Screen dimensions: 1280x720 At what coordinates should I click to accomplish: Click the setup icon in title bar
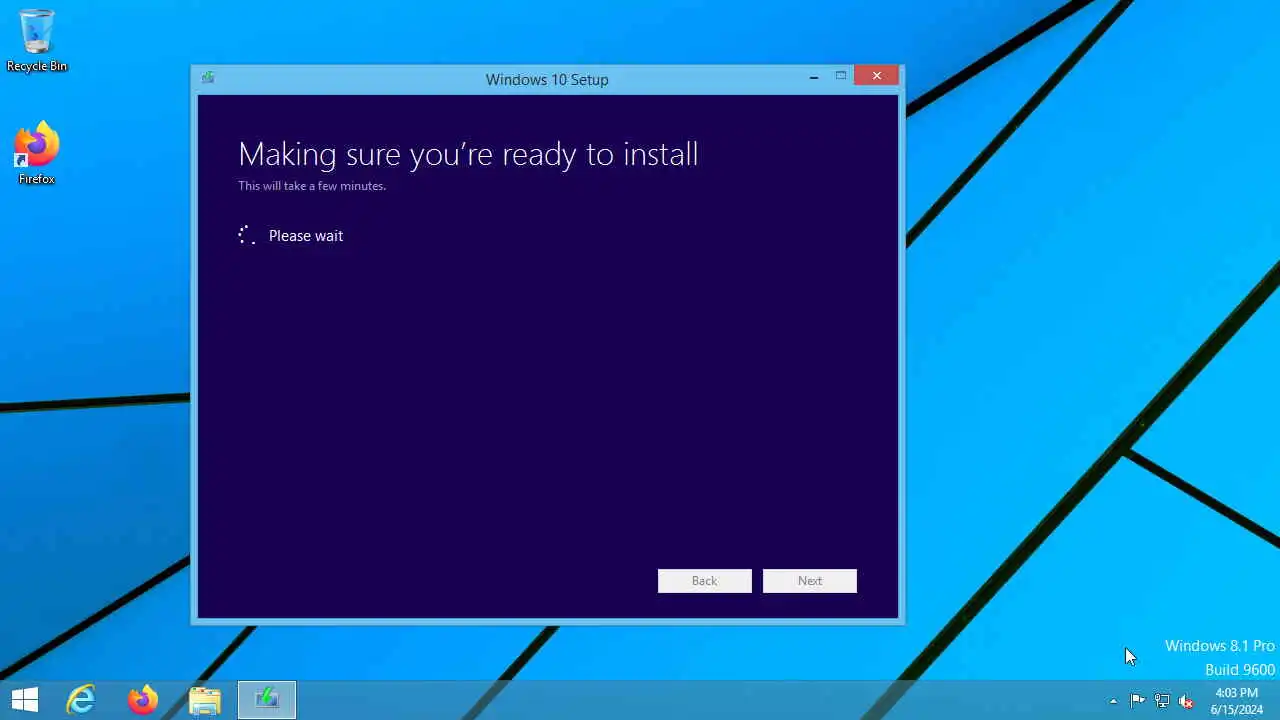click(208, 77)
